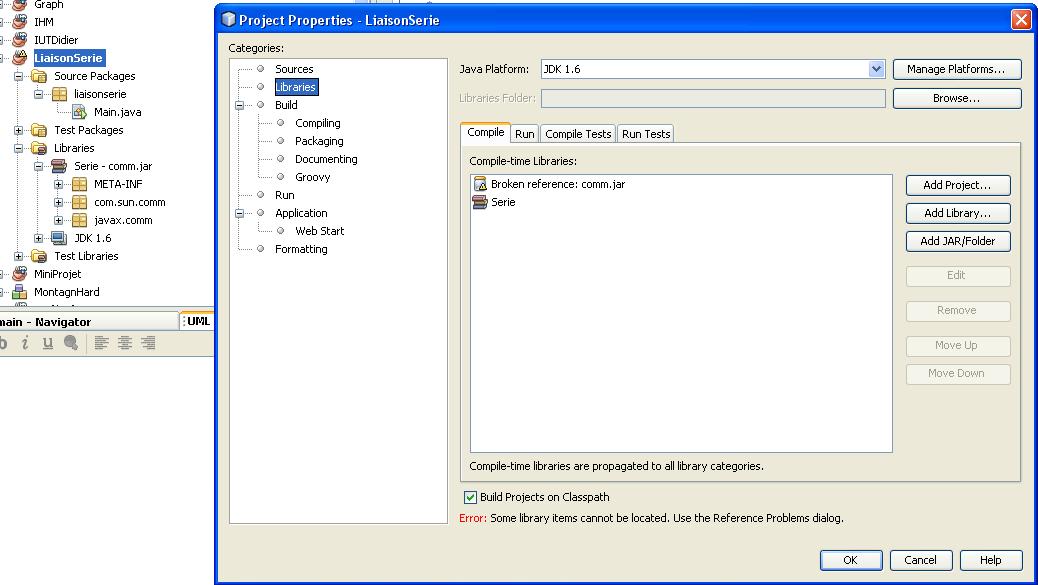This screenshot has height=585, width=1038.
Task: Select the Documenting category
Action: tap(326, 159)
